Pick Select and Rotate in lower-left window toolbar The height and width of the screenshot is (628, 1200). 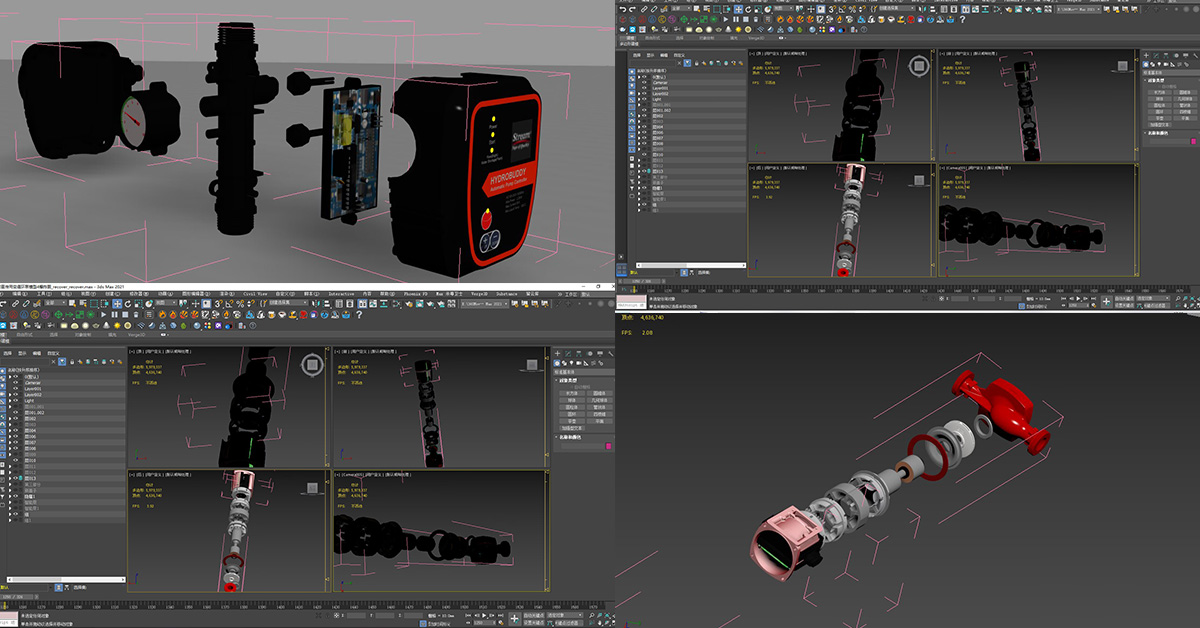(x=128, y=304)
